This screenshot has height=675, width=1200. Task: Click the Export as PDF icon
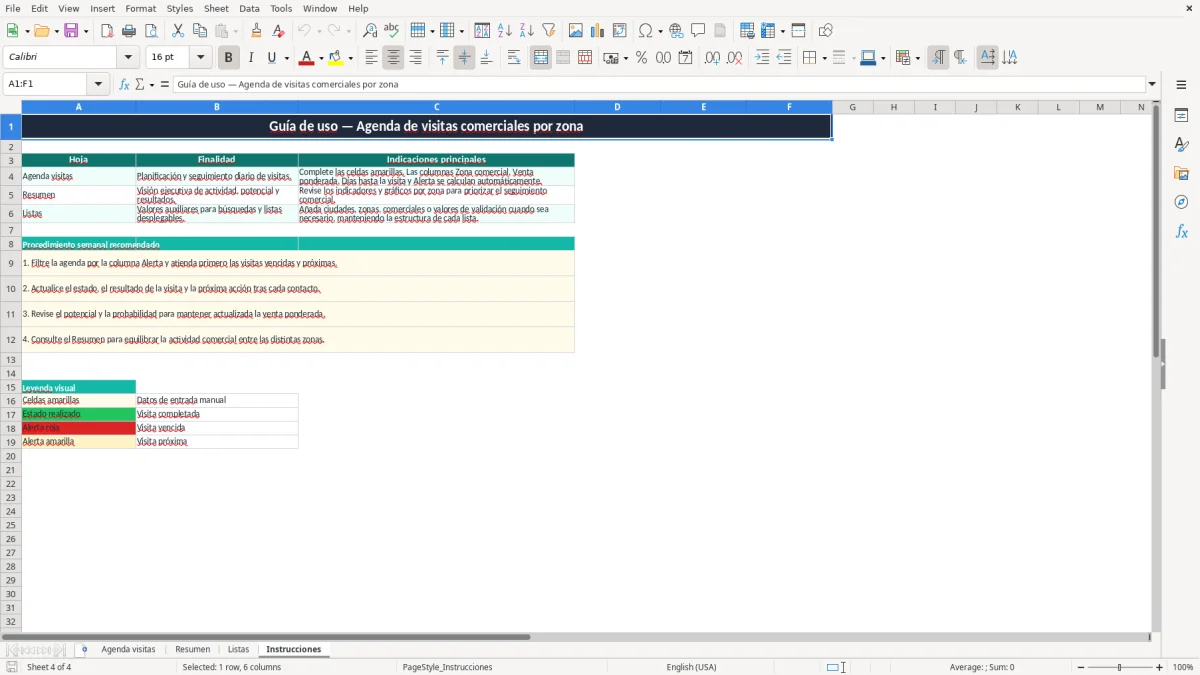coord(107,31)
